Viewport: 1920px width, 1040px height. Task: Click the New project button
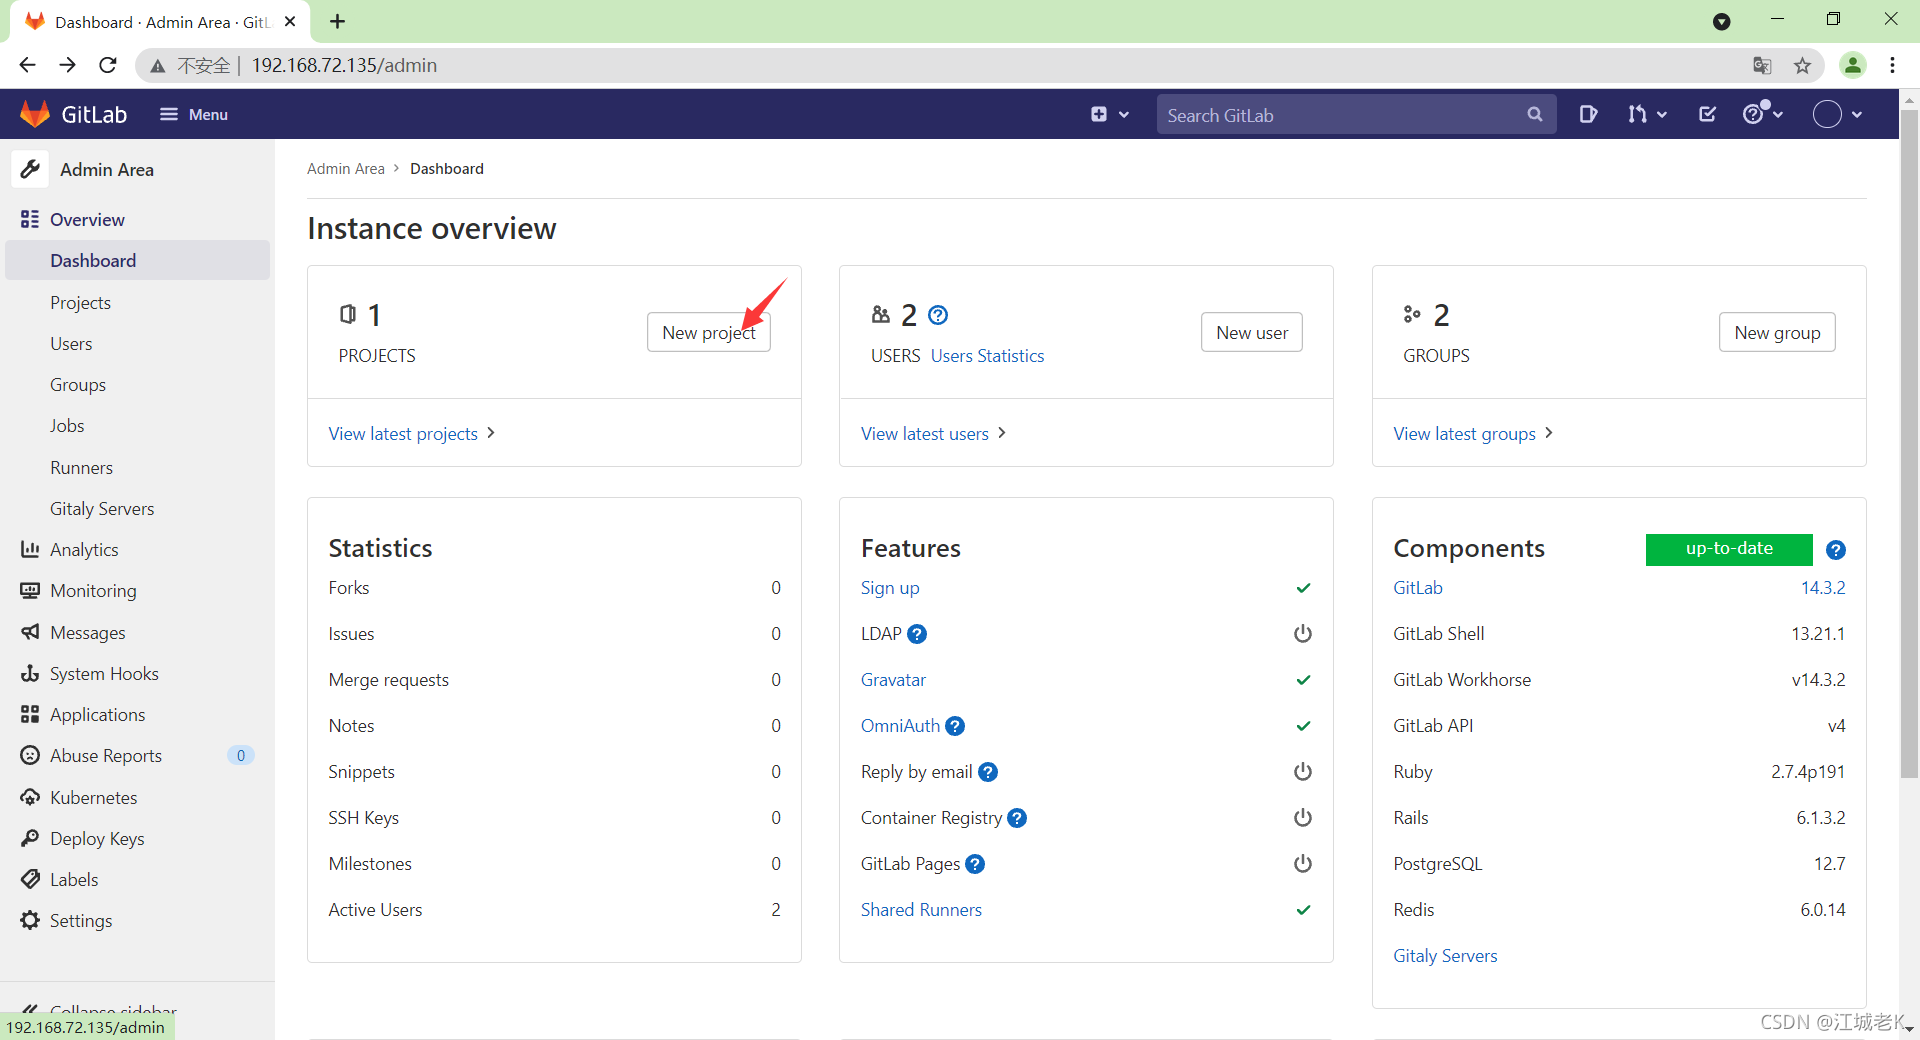tap(709, 332)
